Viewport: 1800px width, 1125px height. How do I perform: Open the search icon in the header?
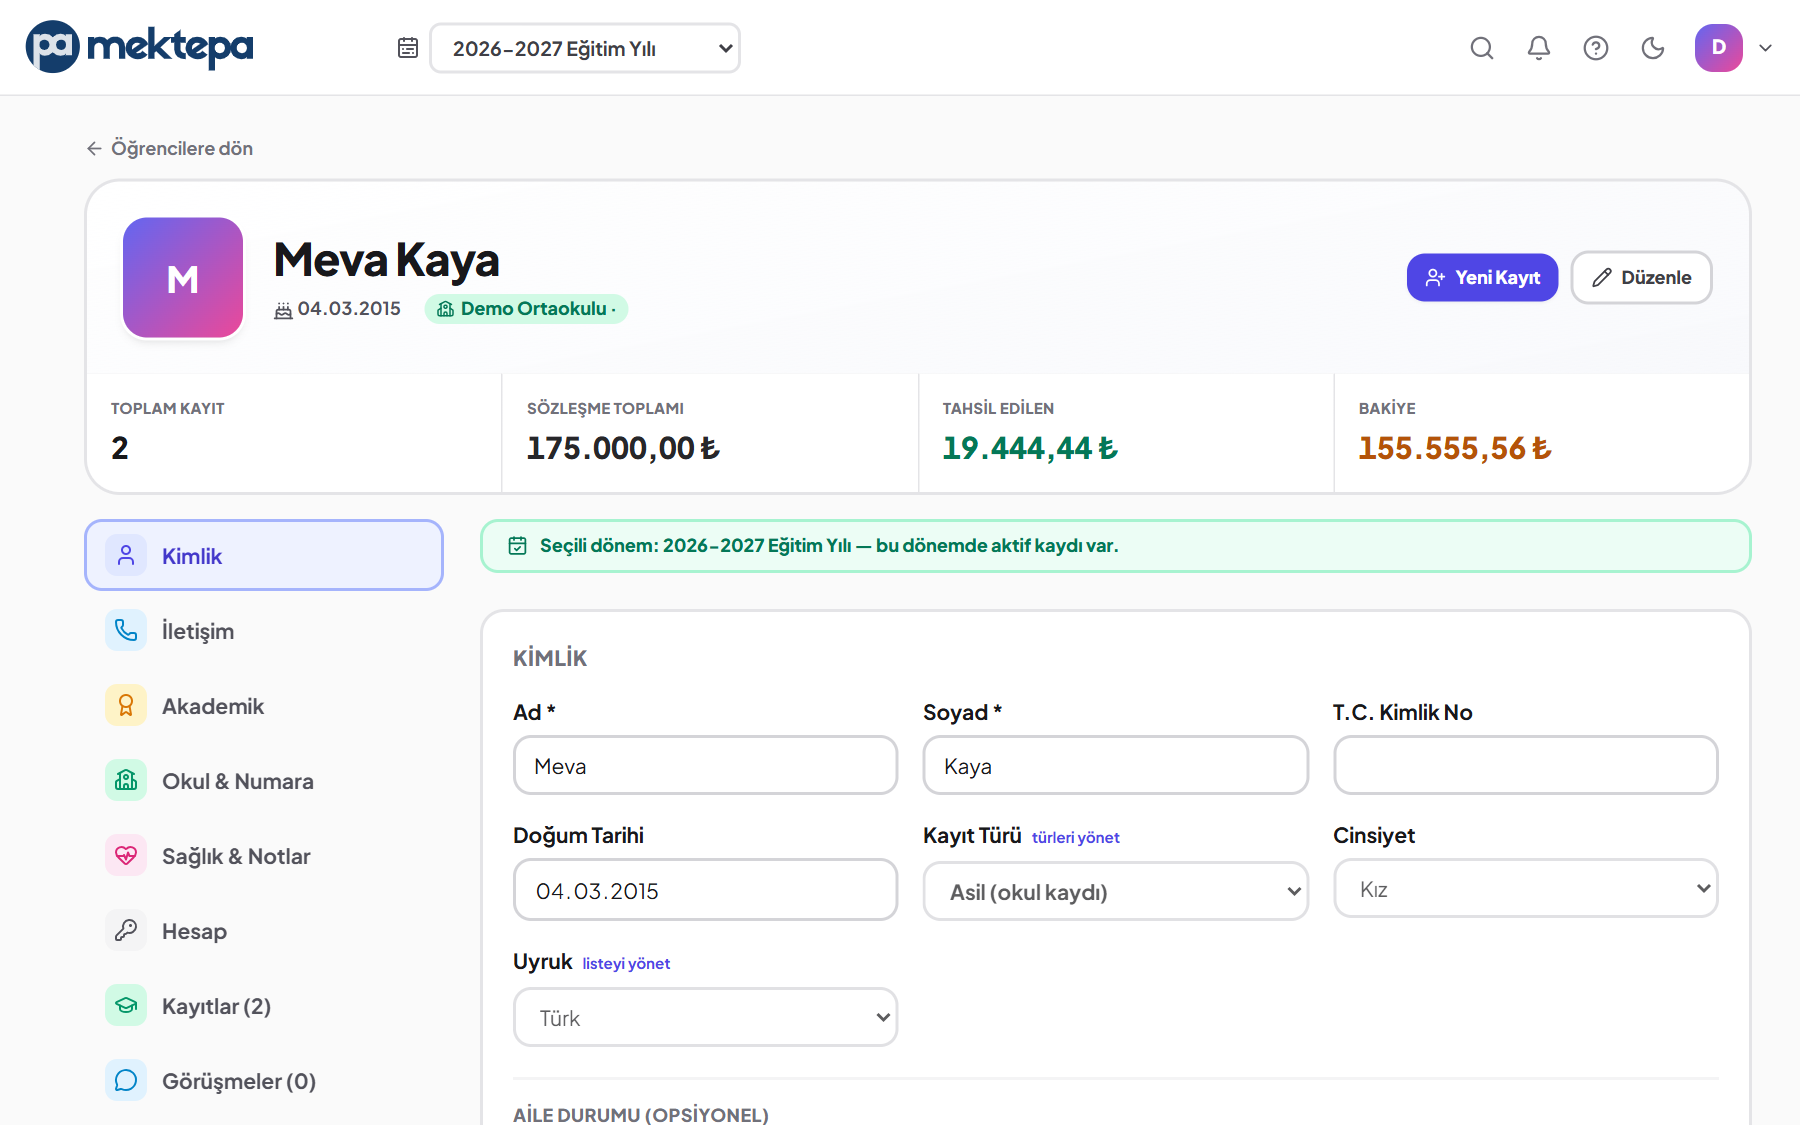[1482, 48]
